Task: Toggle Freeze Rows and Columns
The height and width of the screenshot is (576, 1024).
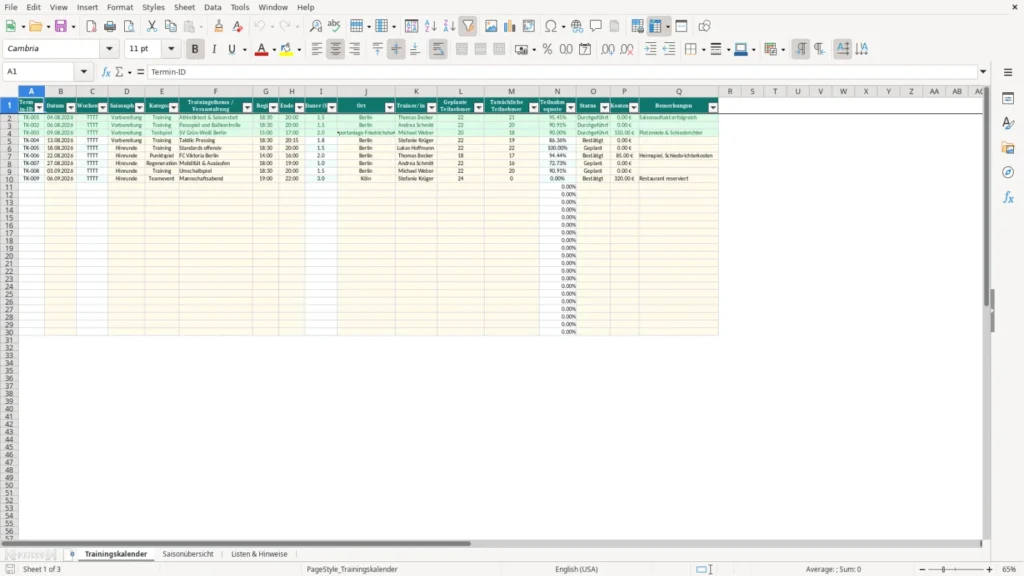Action: tap(655, 26)
